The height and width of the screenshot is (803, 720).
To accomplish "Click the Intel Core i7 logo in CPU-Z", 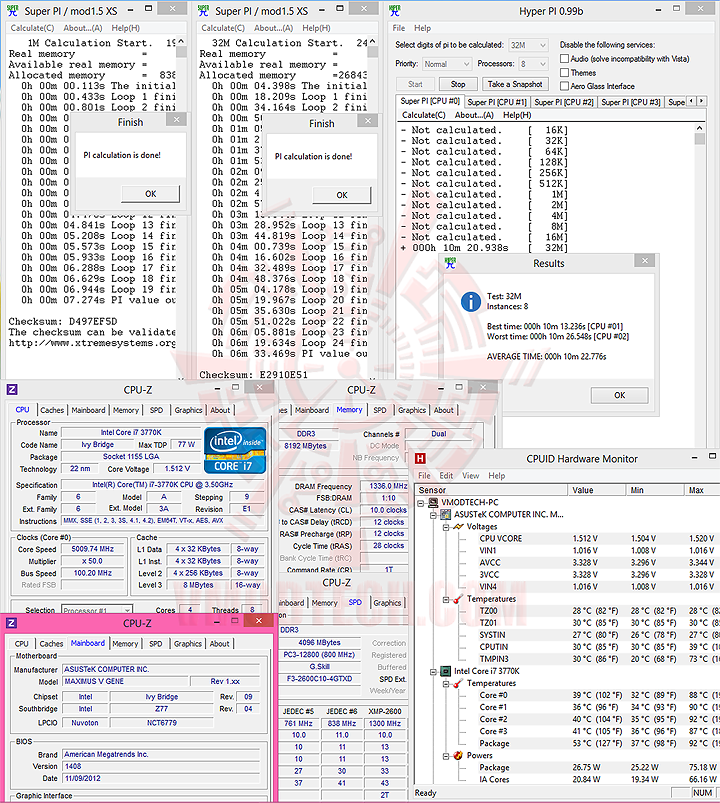I will click(x=235, y=450).
